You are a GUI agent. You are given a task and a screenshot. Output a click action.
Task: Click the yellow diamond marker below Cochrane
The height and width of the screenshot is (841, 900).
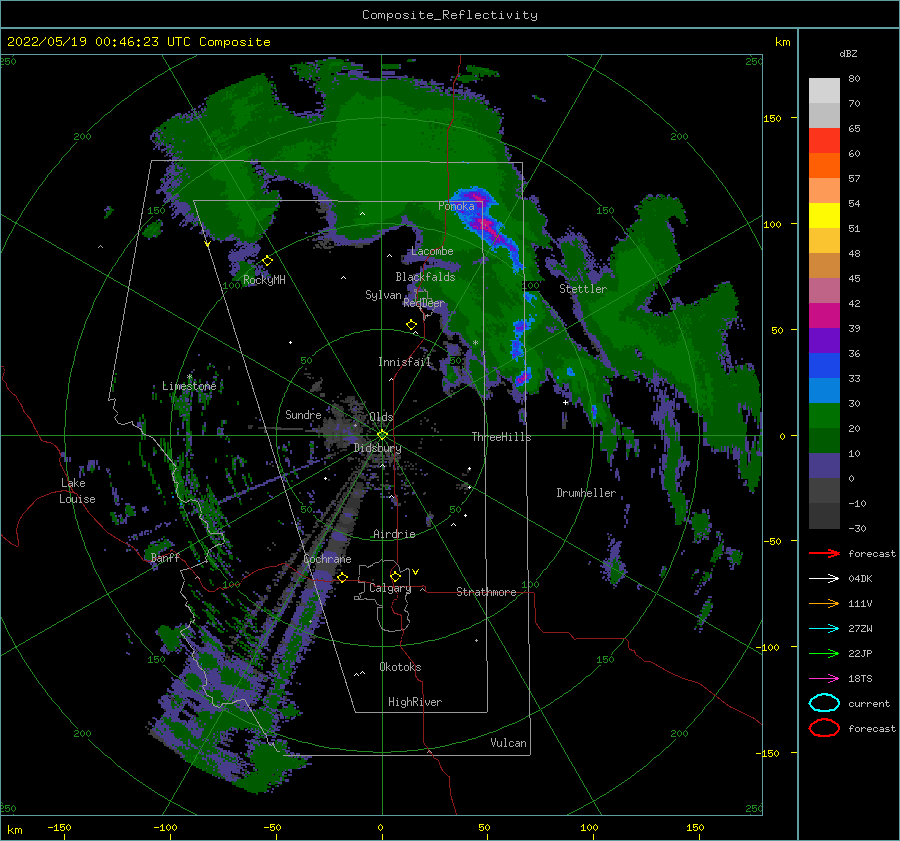[x=342, y=577]
